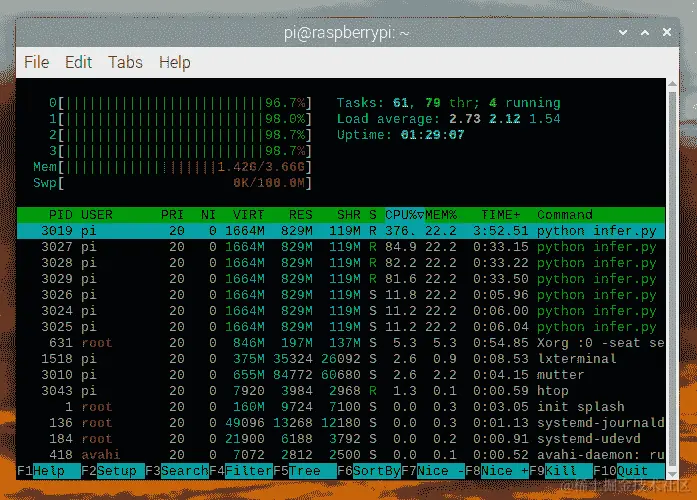This screenshot has height=500, width=697.
Task: Sort by the MEM% column header
Action: [441, 215]
